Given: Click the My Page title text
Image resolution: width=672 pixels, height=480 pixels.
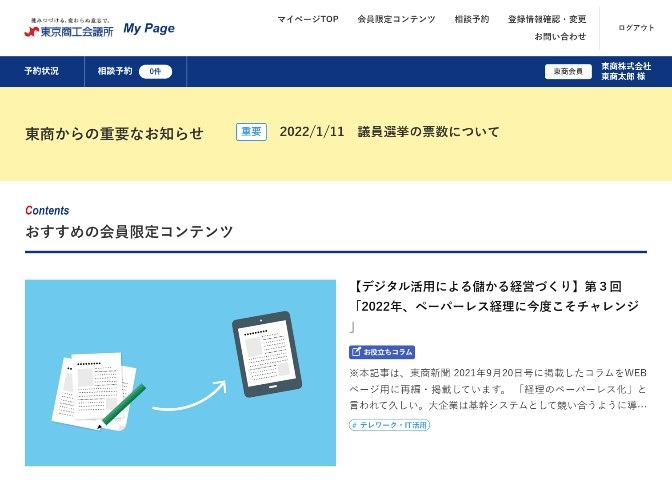Looking at the screenshot, I should (x=149, y=29).
